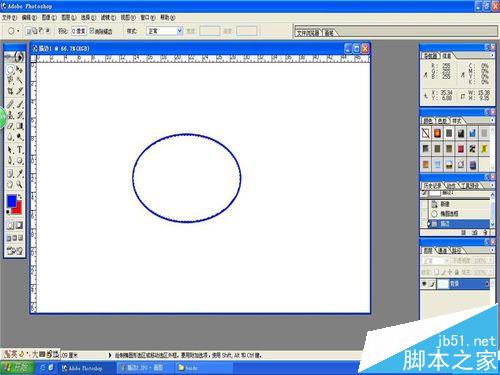
Task: Select the Notes tool
Action: tap(10, 173)
